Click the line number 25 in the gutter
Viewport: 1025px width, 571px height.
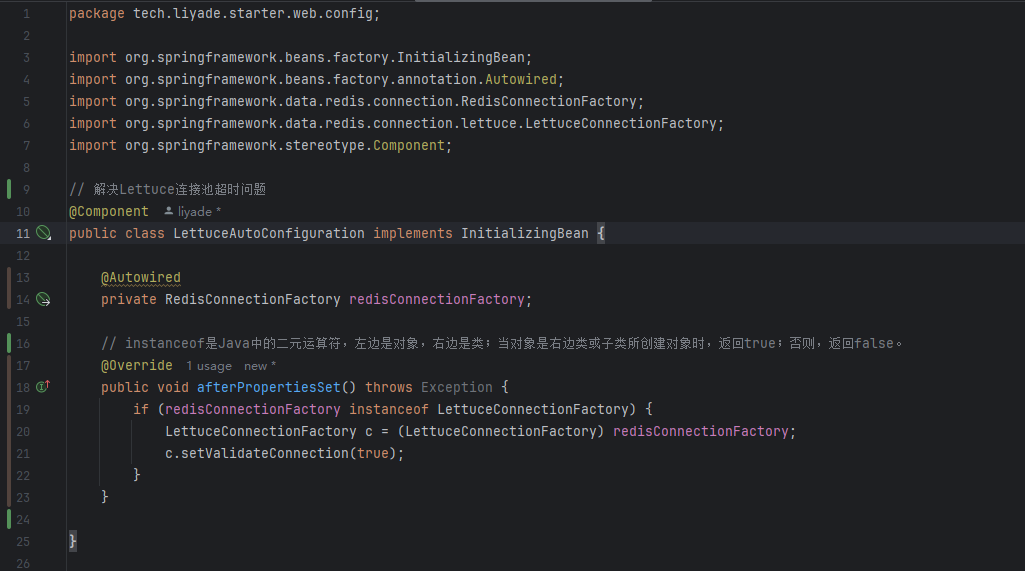[23, 542]
